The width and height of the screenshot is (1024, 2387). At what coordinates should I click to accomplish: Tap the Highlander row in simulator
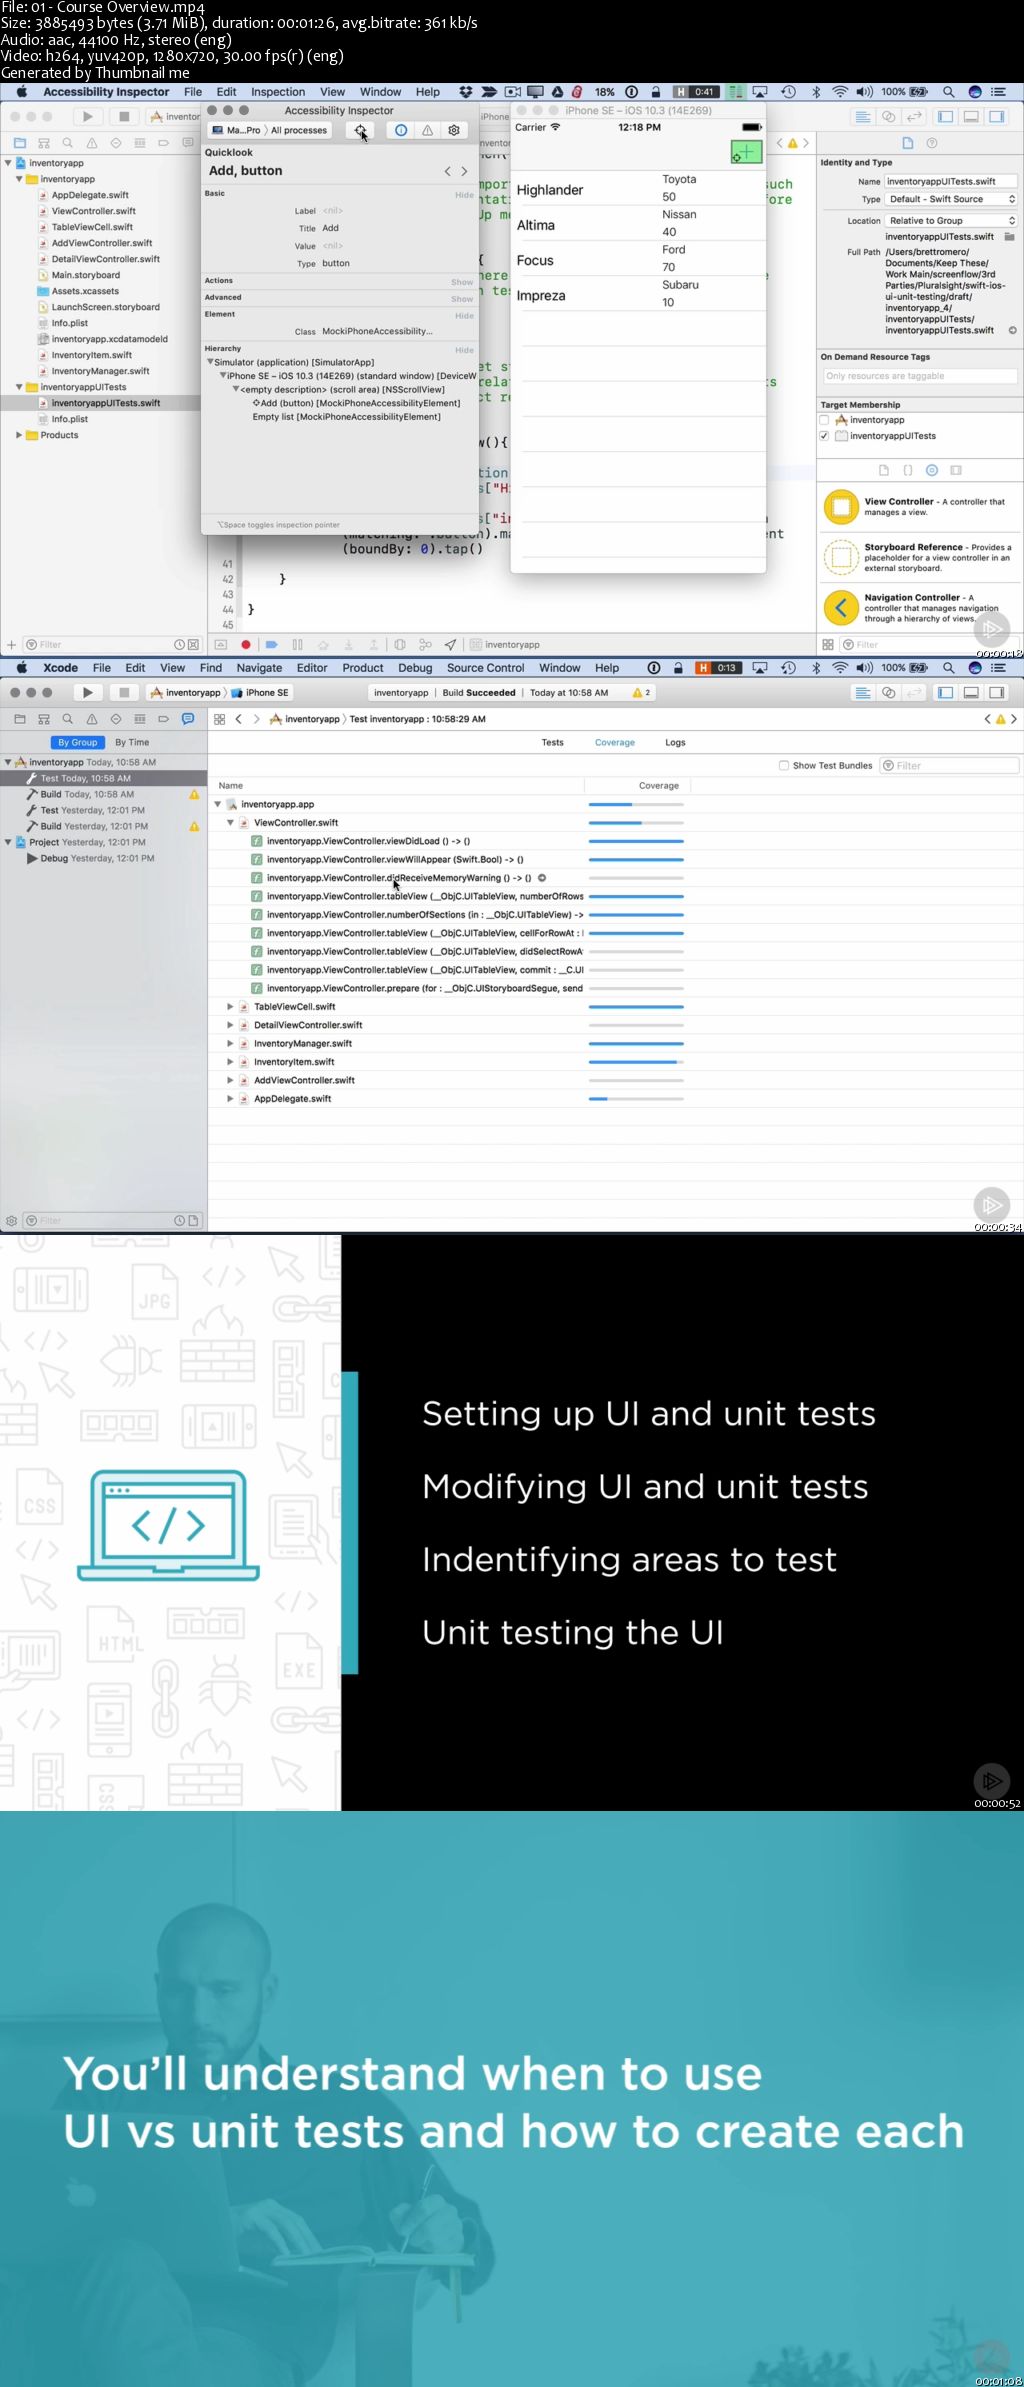point(638,189)
